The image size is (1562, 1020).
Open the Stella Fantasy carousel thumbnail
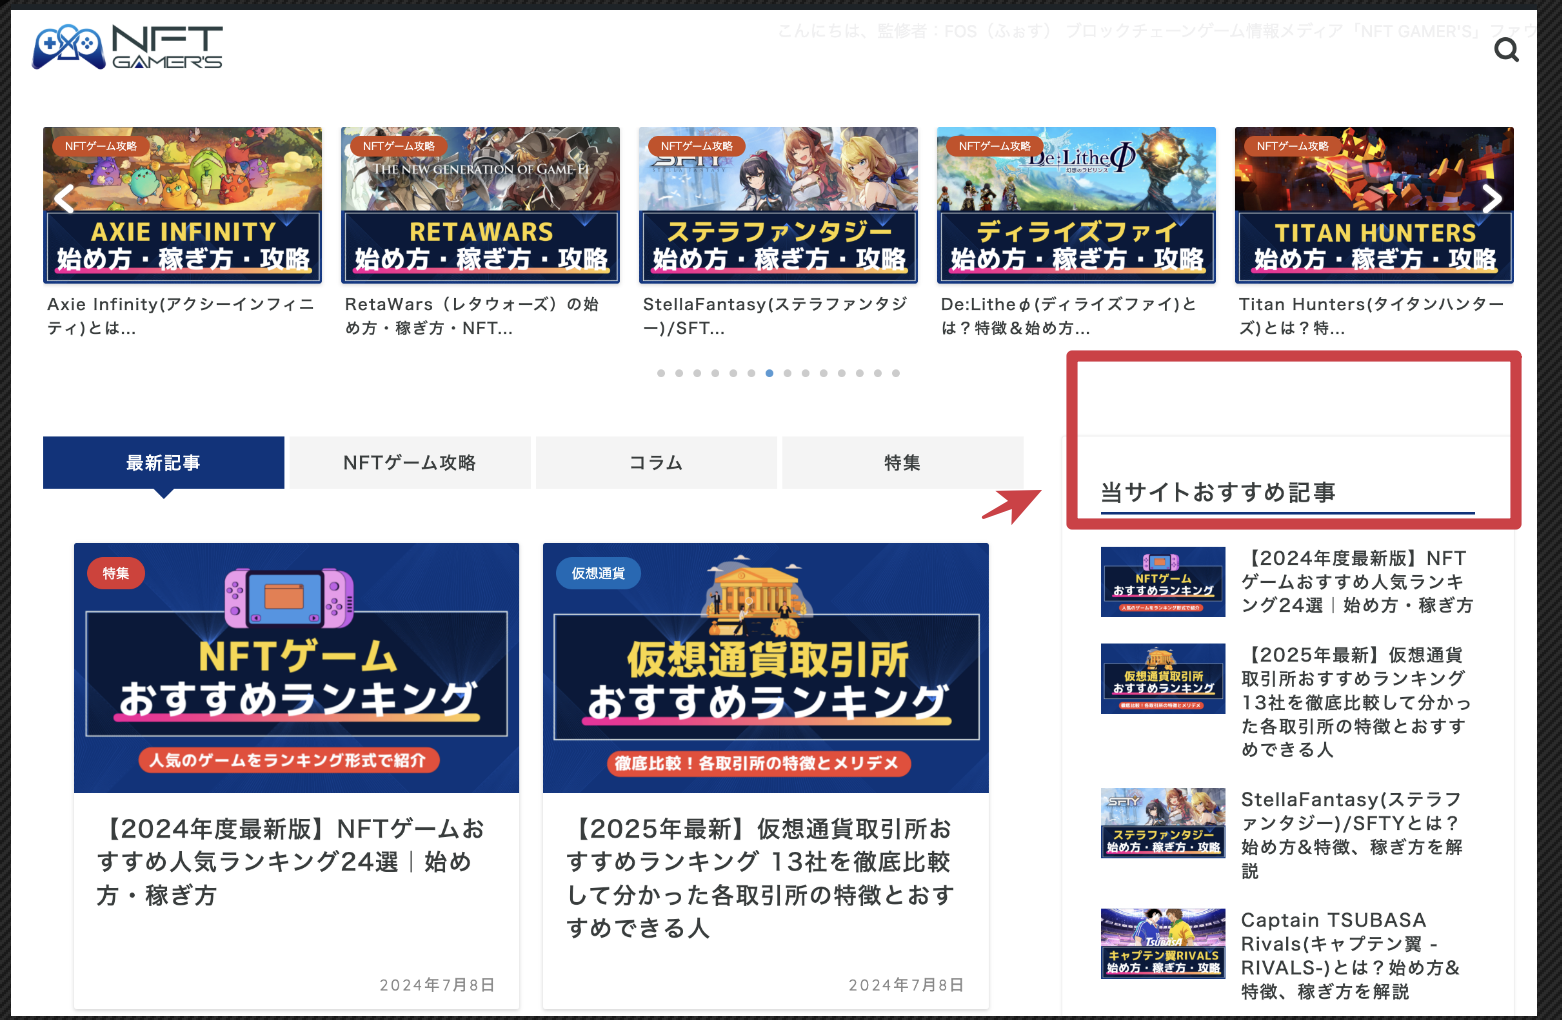[778, 205]
